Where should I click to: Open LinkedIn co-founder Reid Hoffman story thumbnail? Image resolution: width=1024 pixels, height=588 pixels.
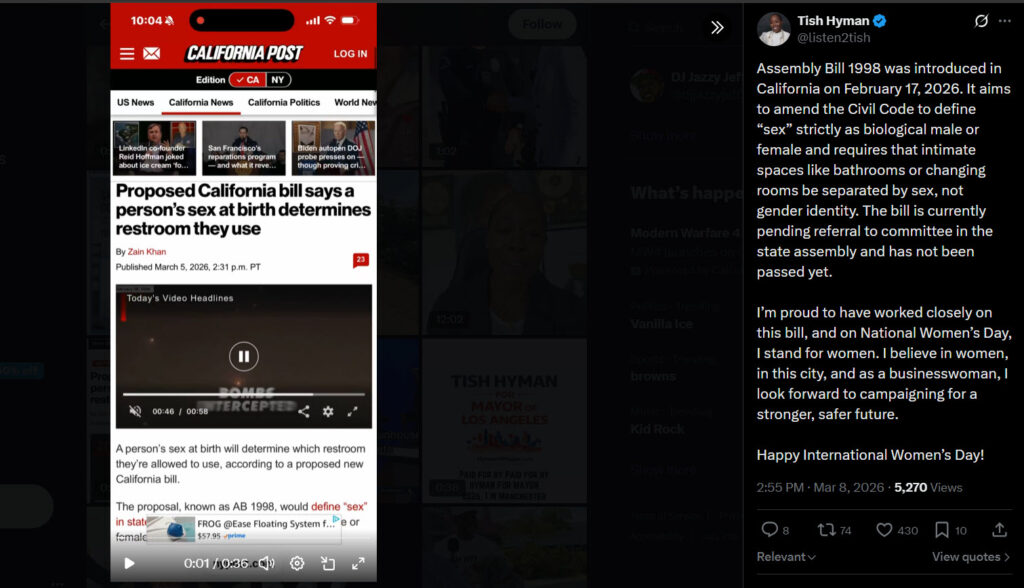coord(155,148)
